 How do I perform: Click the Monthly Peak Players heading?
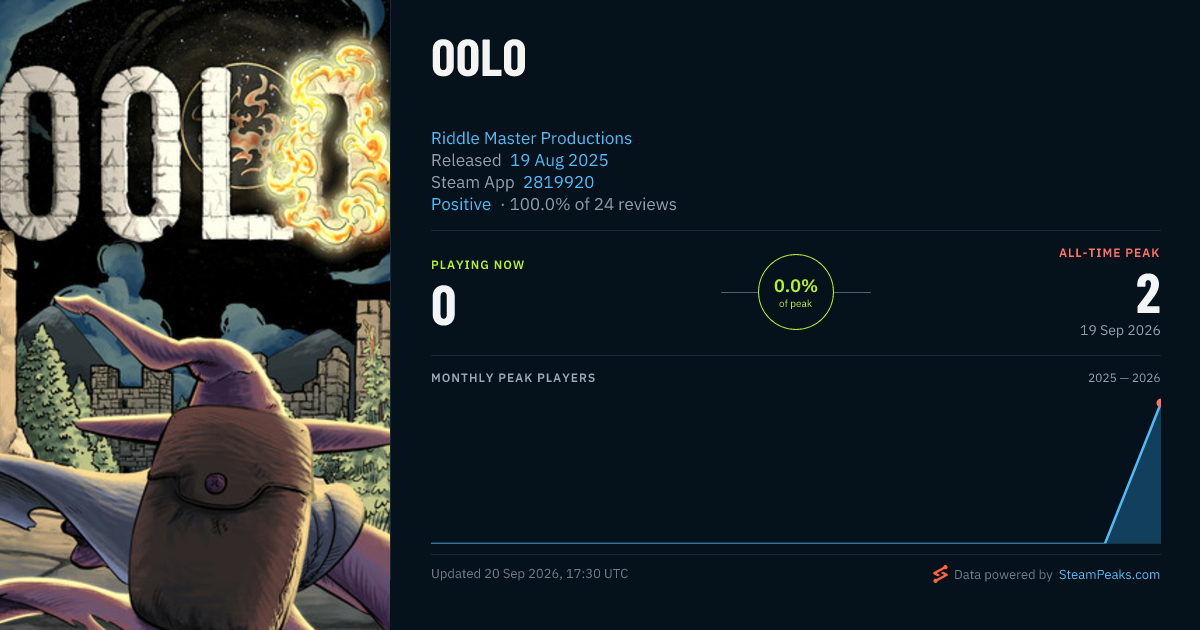[513, 378]
